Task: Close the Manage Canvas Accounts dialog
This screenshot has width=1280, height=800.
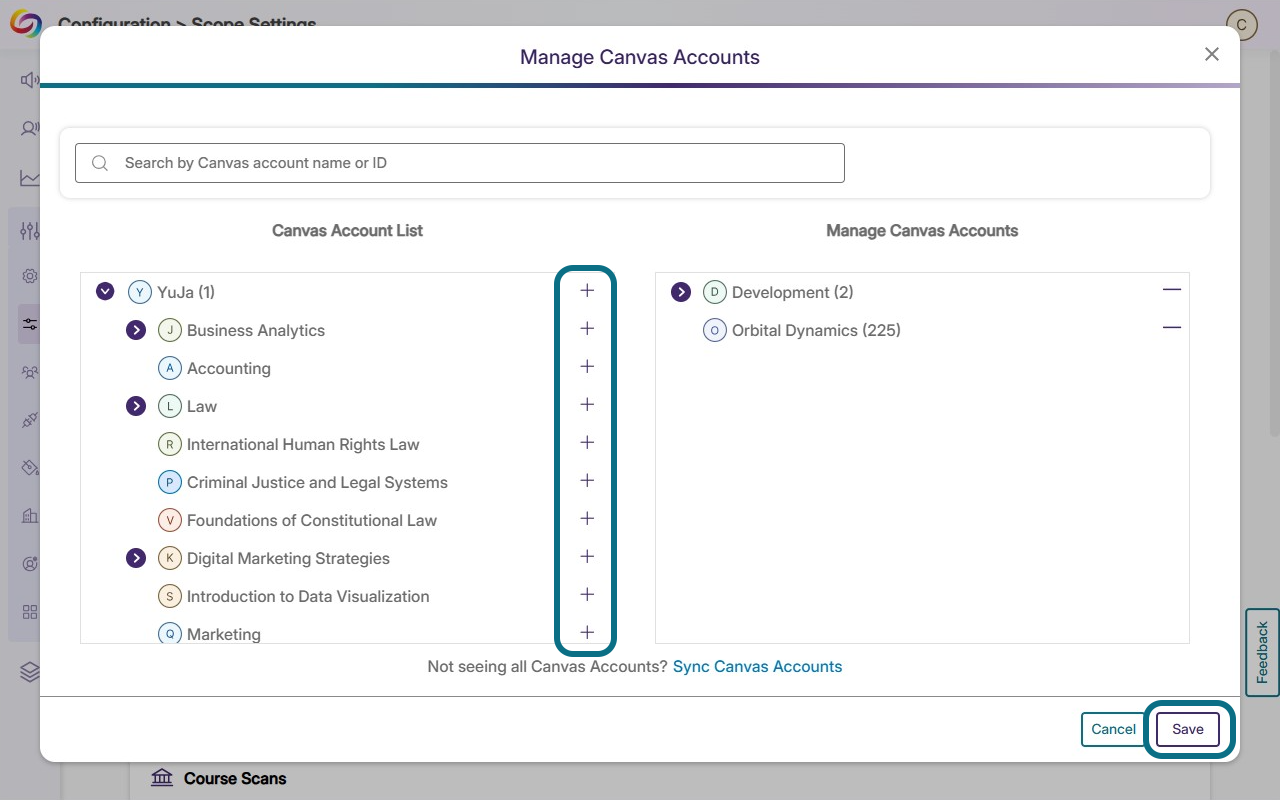Action: pos(1212,54)
